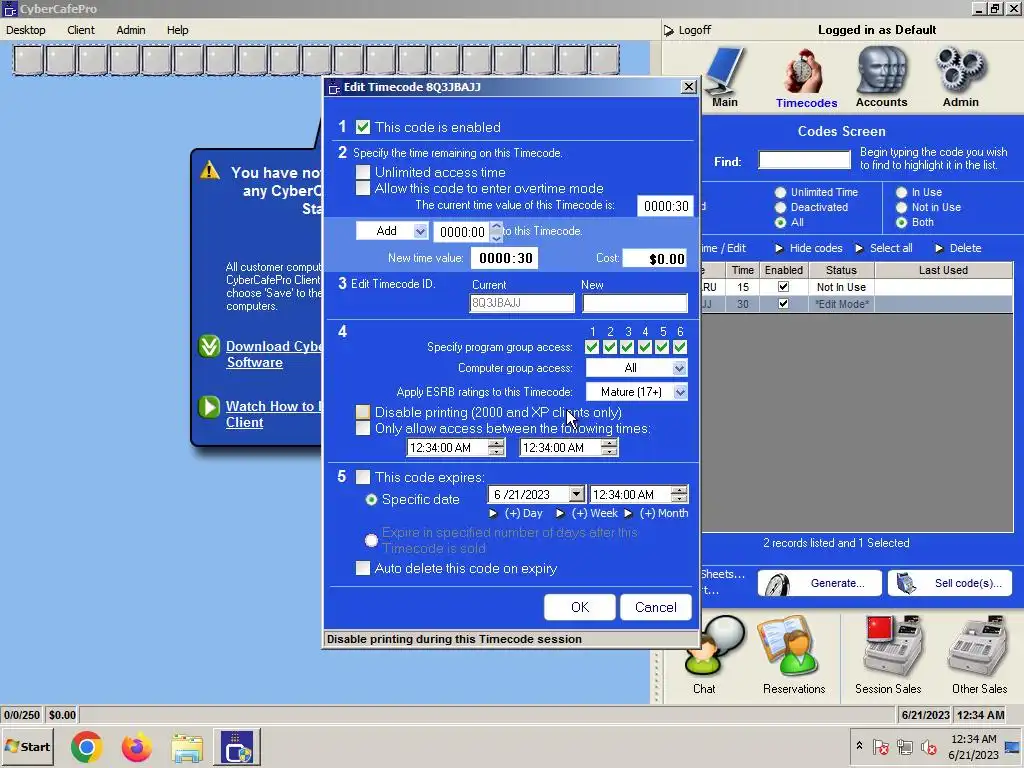The image size is (1024, 768).
Task: Click the red-flag Action Center tray icon
Action: [881, 746]
